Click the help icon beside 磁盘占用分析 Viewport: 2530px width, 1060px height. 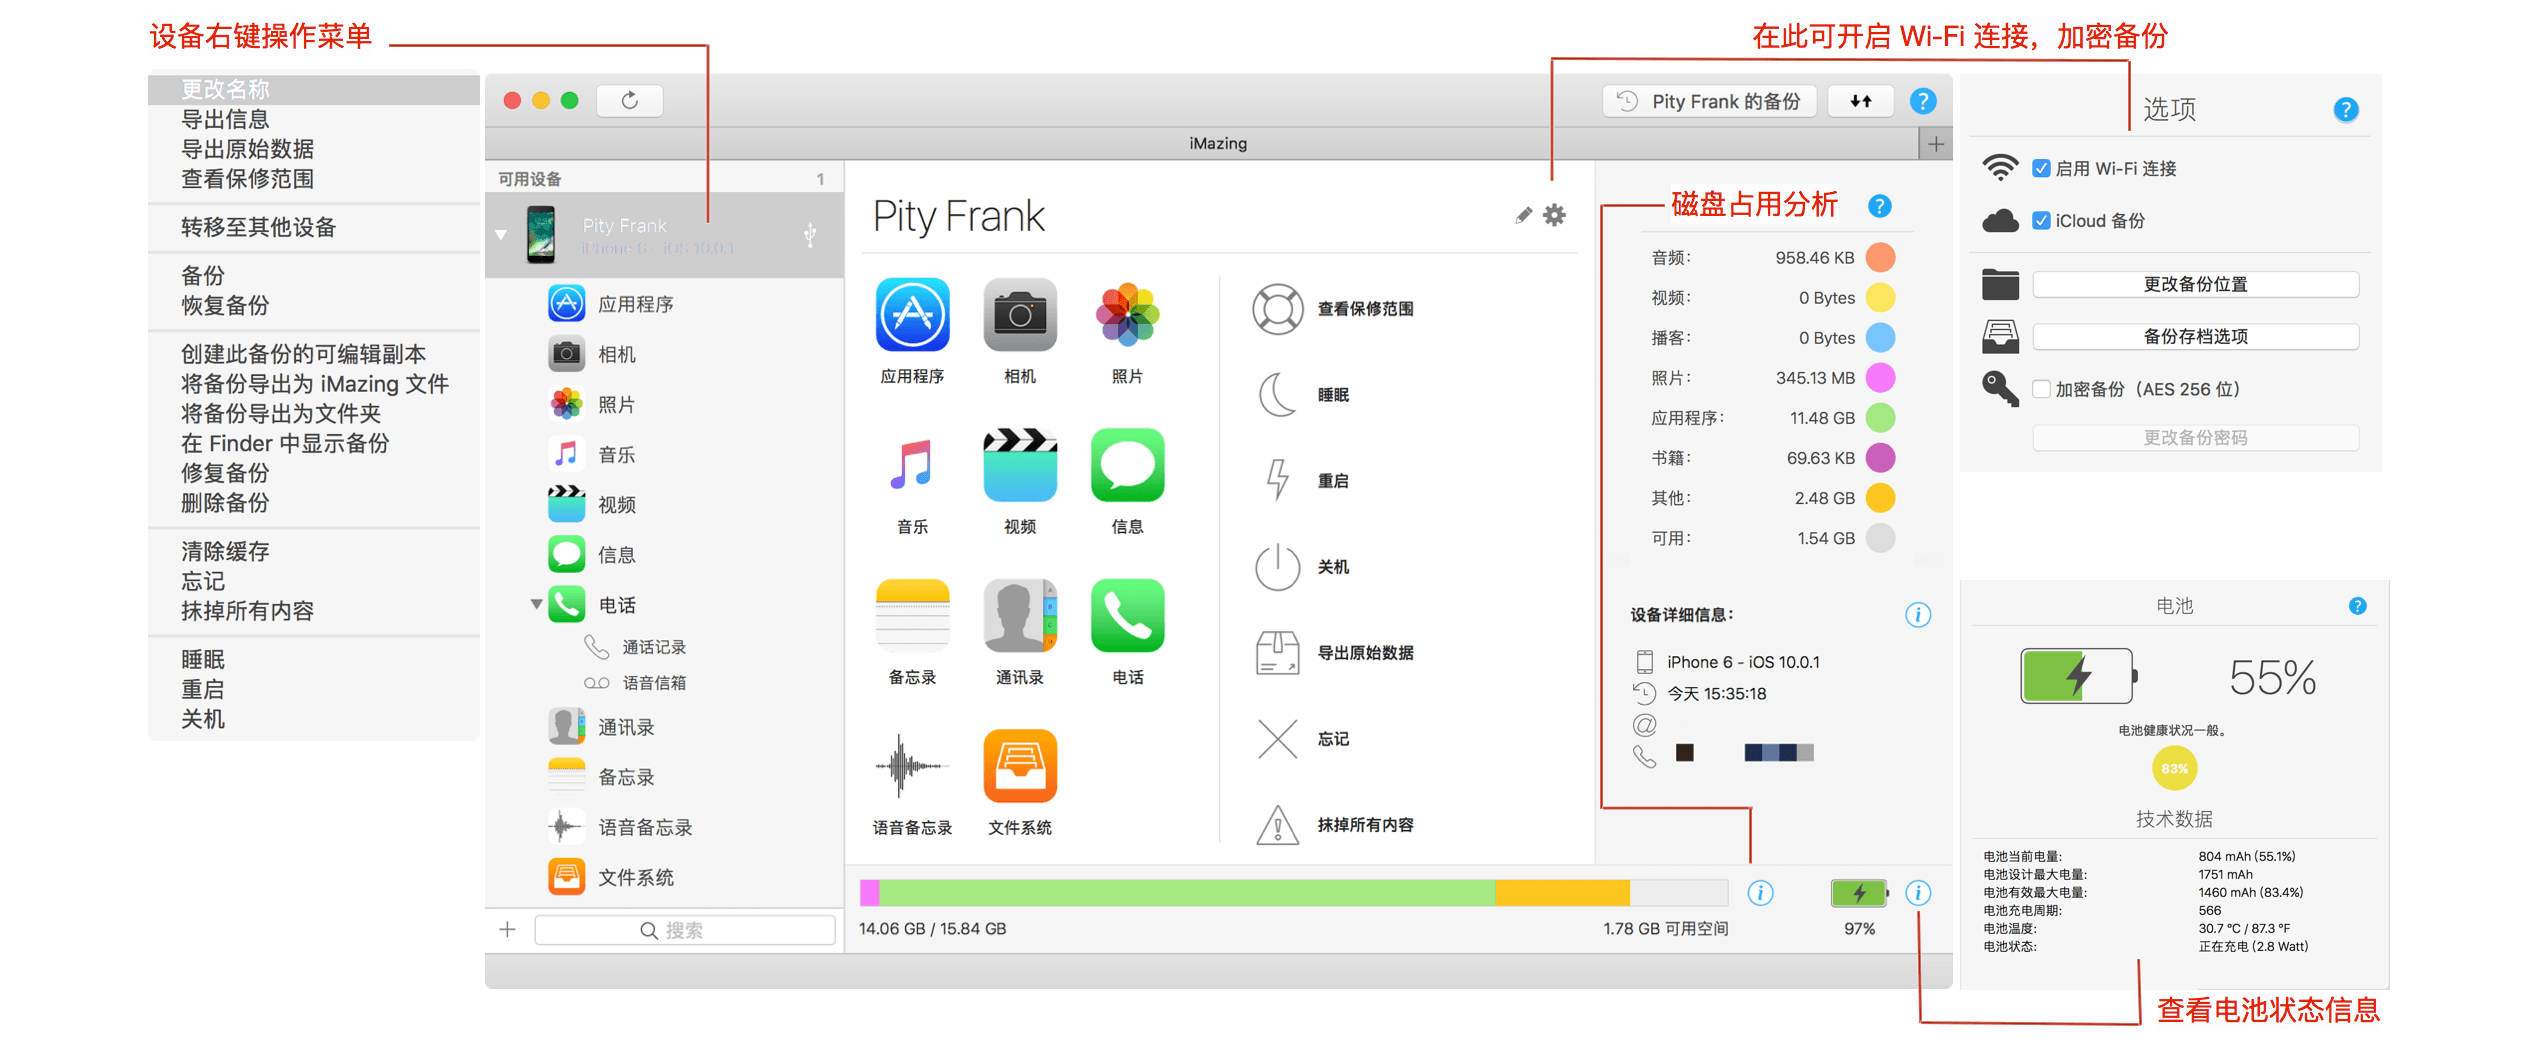click(1879, 206)
